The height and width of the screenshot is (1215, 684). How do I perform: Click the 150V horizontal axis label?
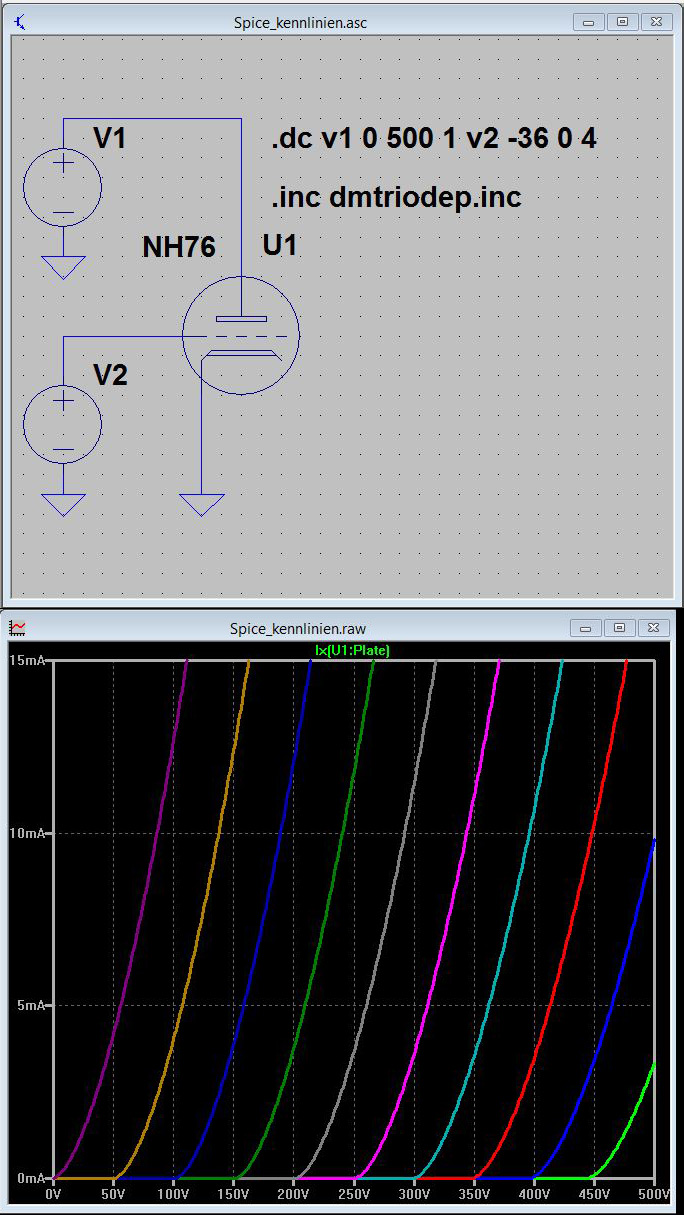(x=233, y=1193)
